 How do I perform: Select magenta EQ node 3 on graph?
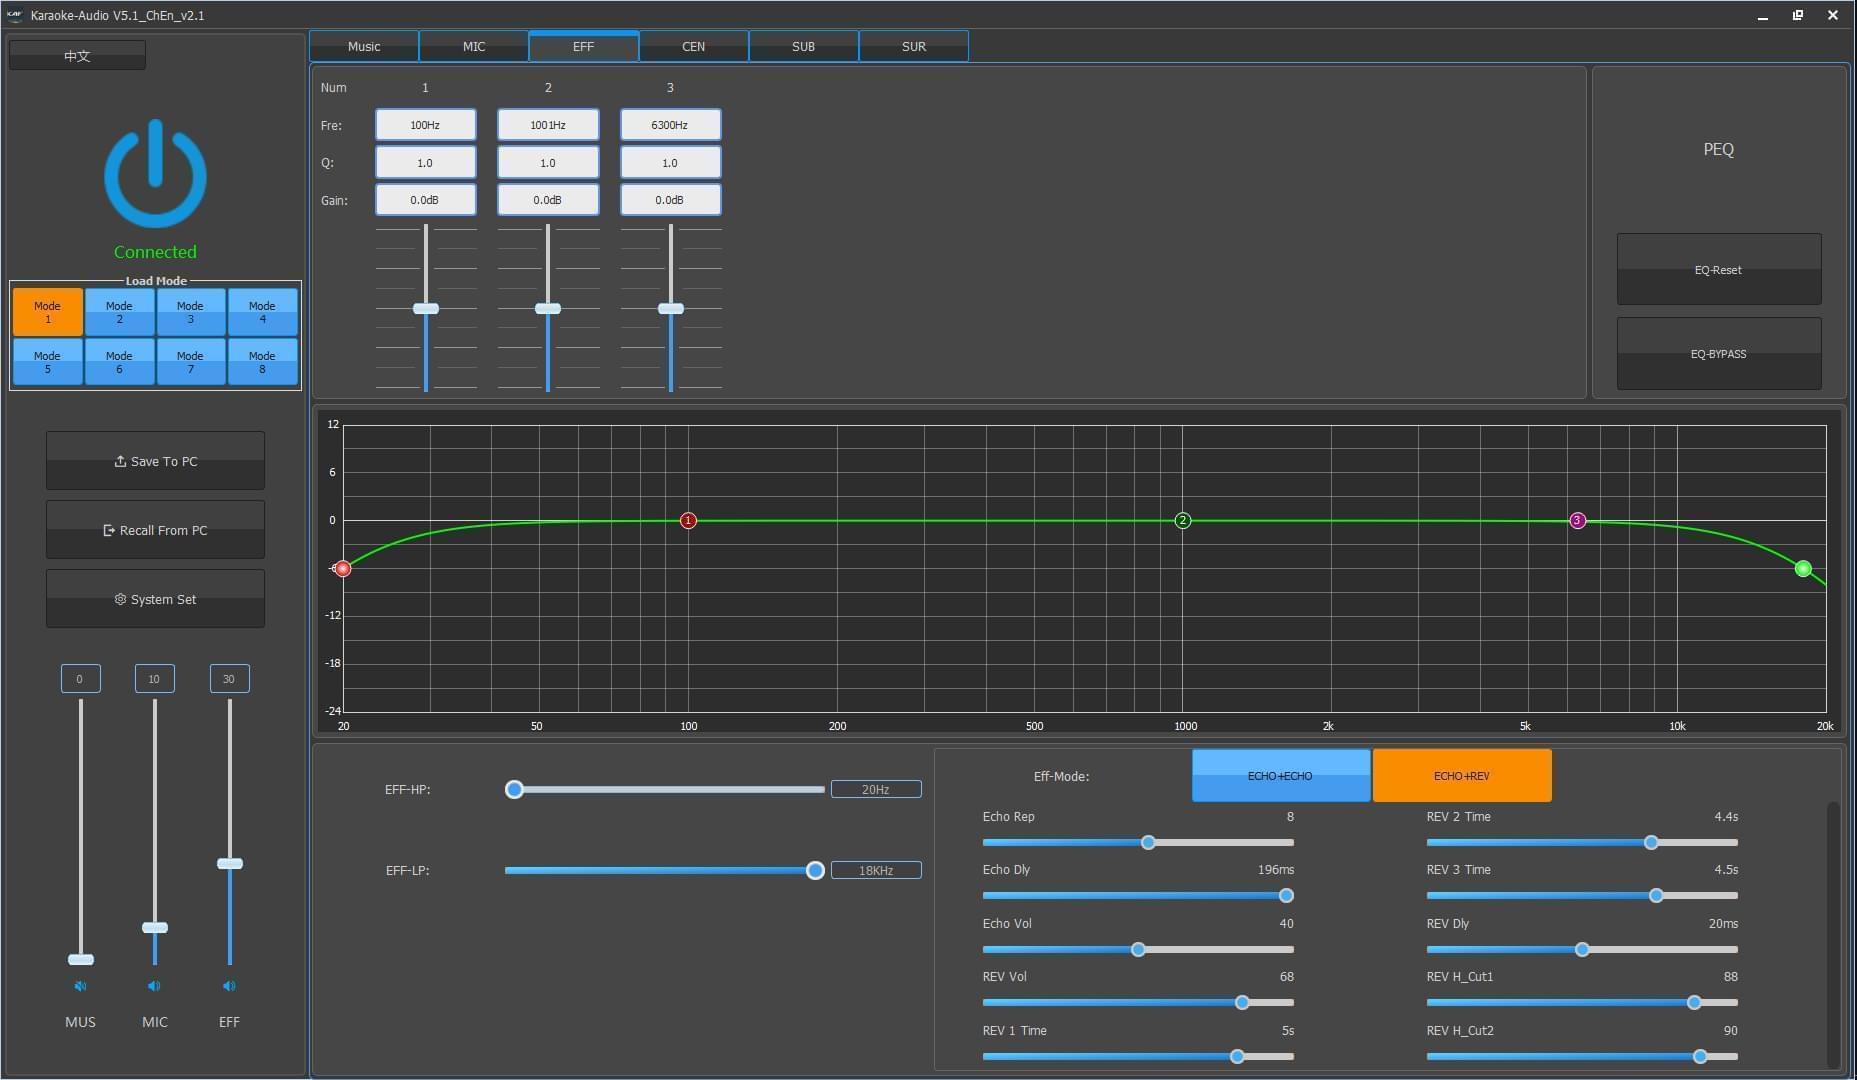1577,520
